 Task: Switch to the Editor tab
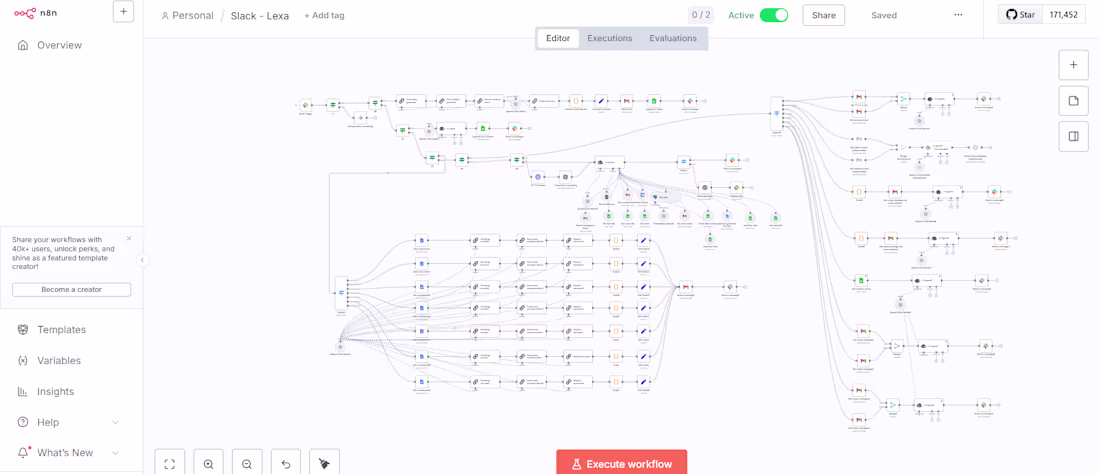(x=558, y=39)
